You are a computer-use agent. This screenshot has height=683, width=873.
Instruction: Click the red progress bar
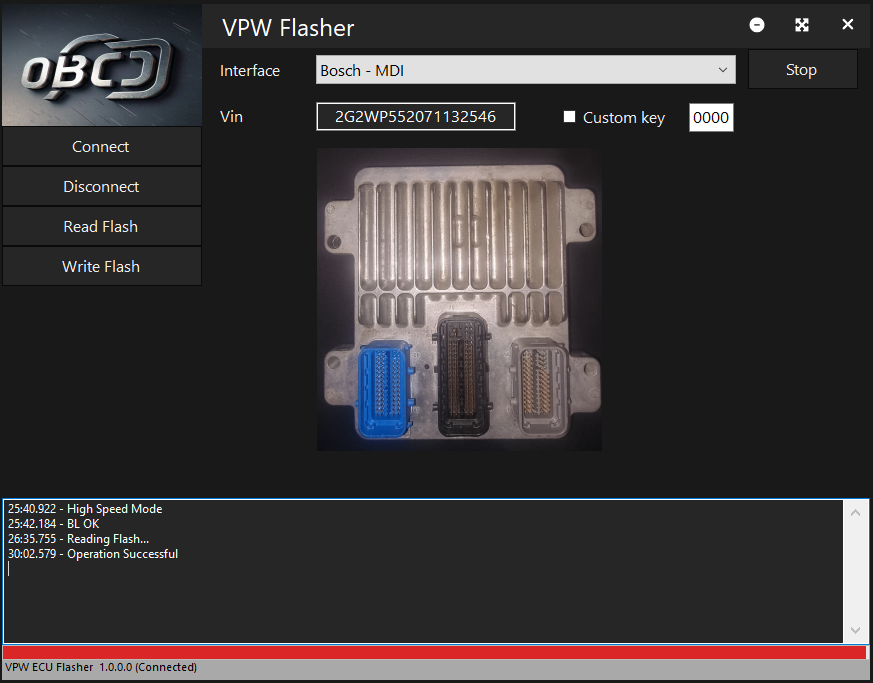pos(434,652)
